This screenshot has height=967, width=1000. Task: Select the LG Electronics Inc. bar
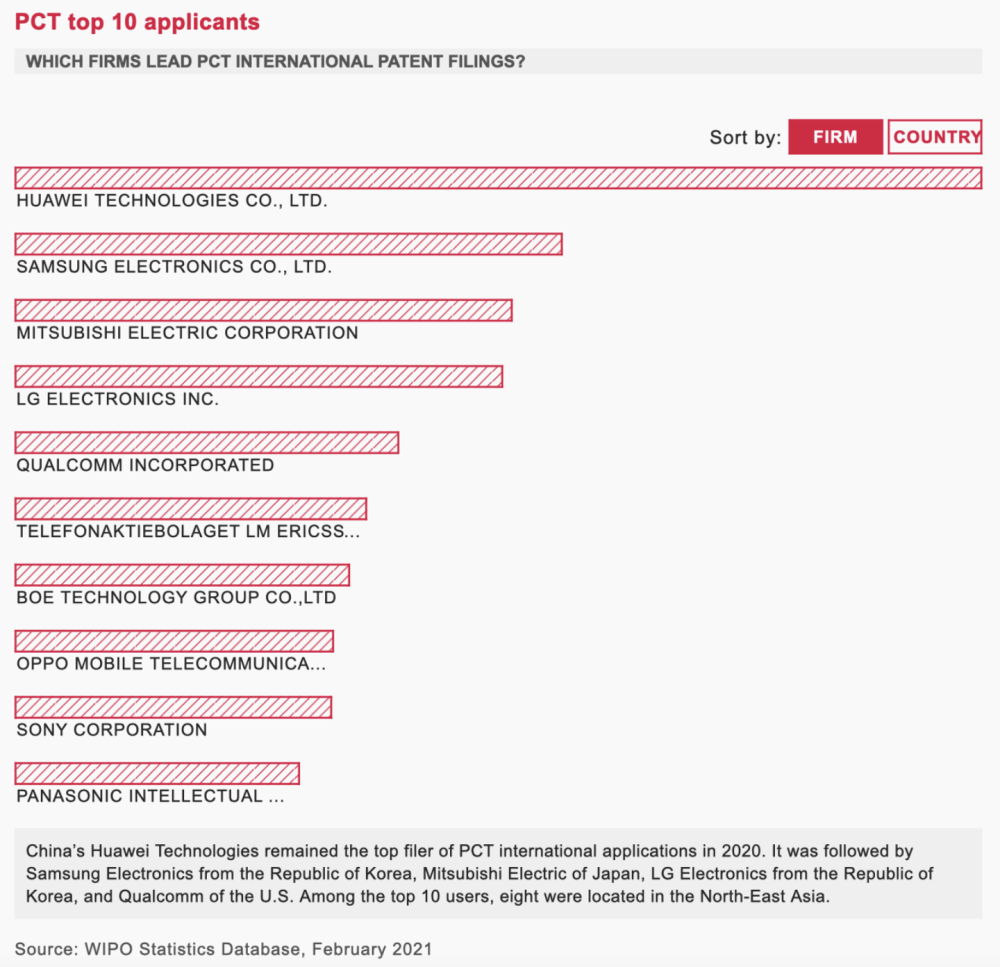258,376
